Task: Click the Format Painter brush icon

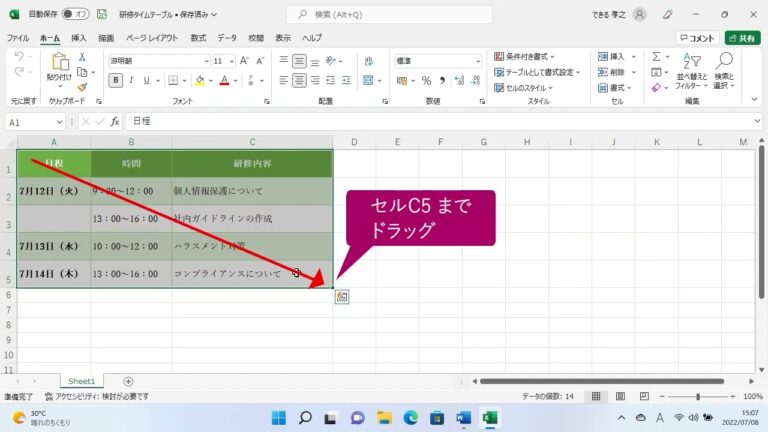Action: 82,87
